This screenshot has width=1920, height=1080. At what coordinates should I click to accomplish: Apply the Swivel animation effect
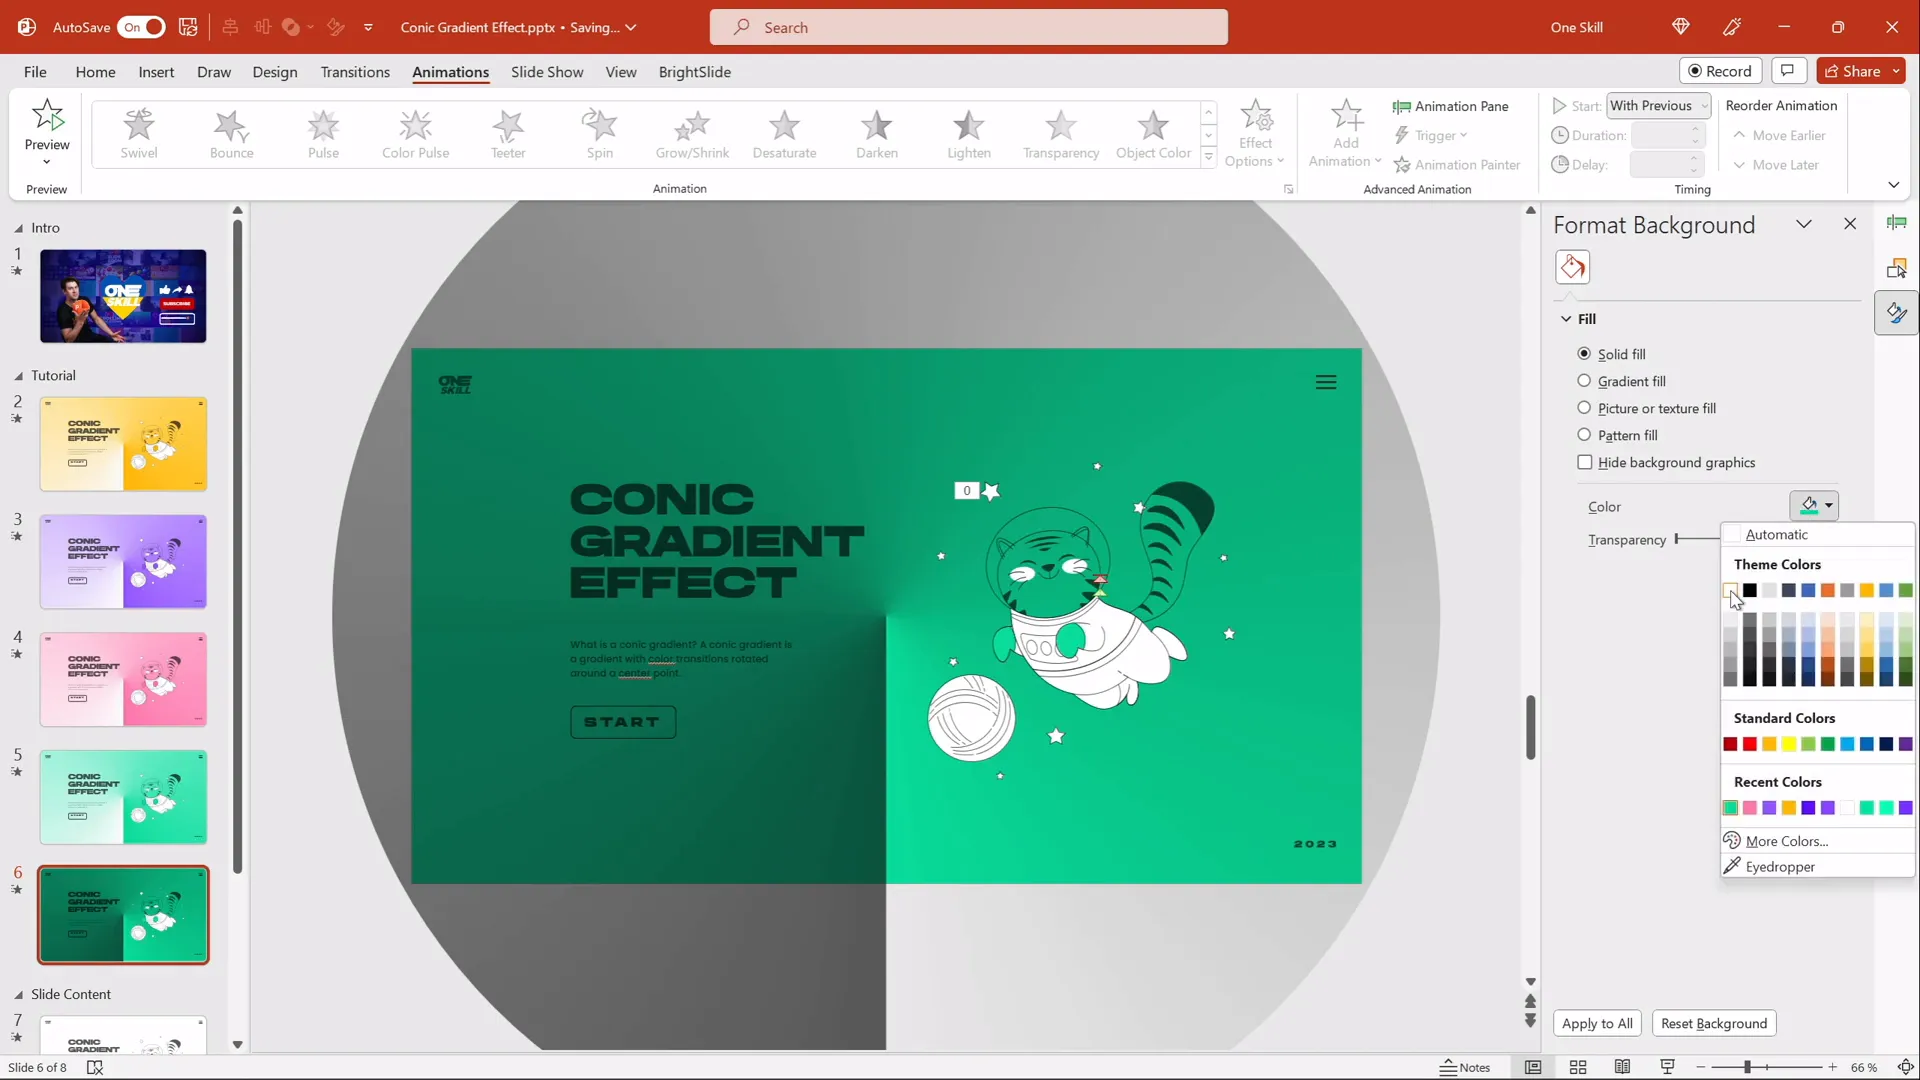point(139,134)
